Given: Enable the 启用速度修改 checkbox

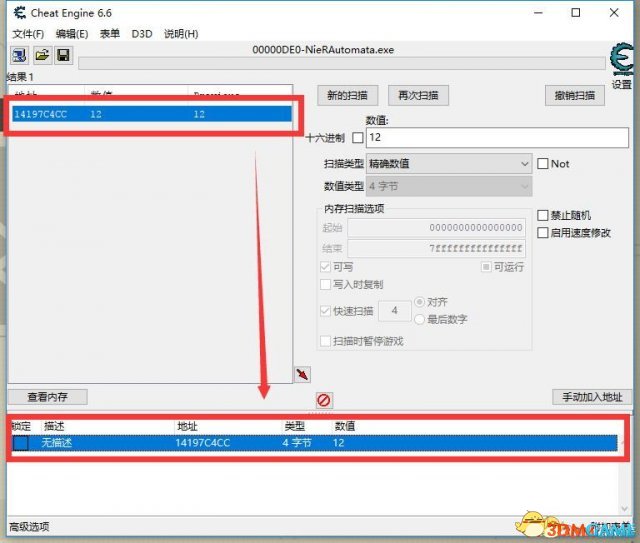Looking at the screenshot, I should point(542,233).
